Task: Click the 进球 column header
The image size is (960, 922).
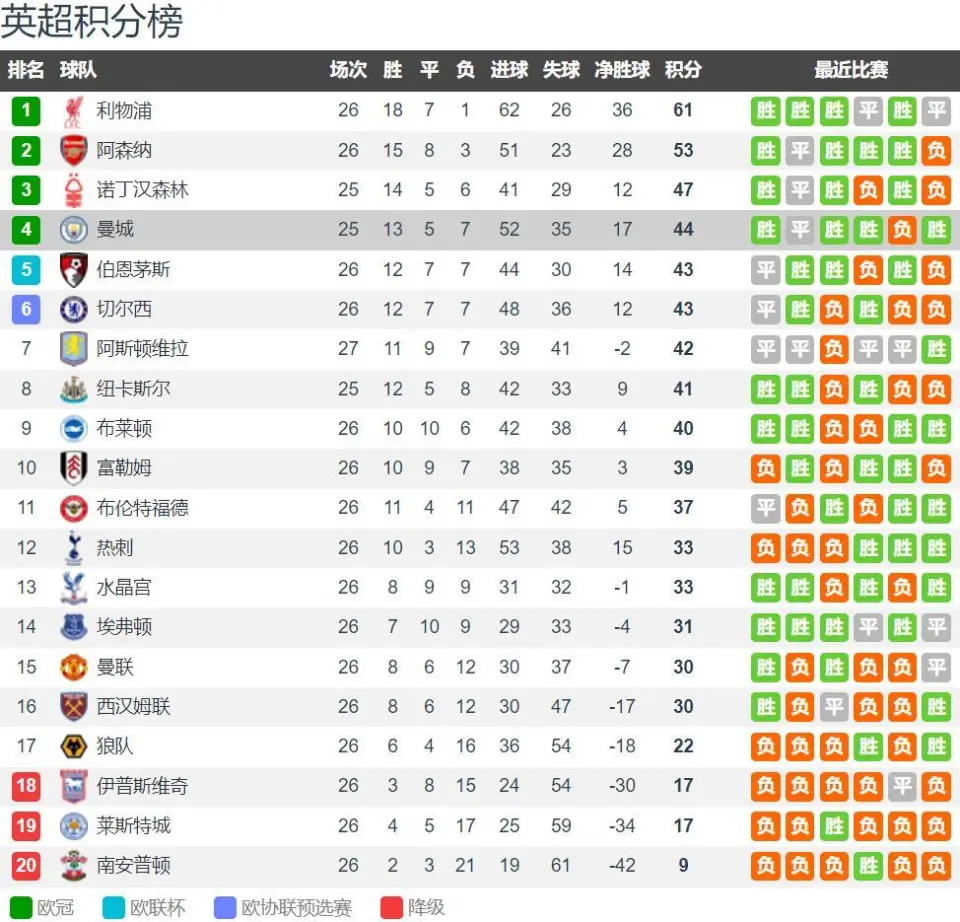Action: coord(509,70)
